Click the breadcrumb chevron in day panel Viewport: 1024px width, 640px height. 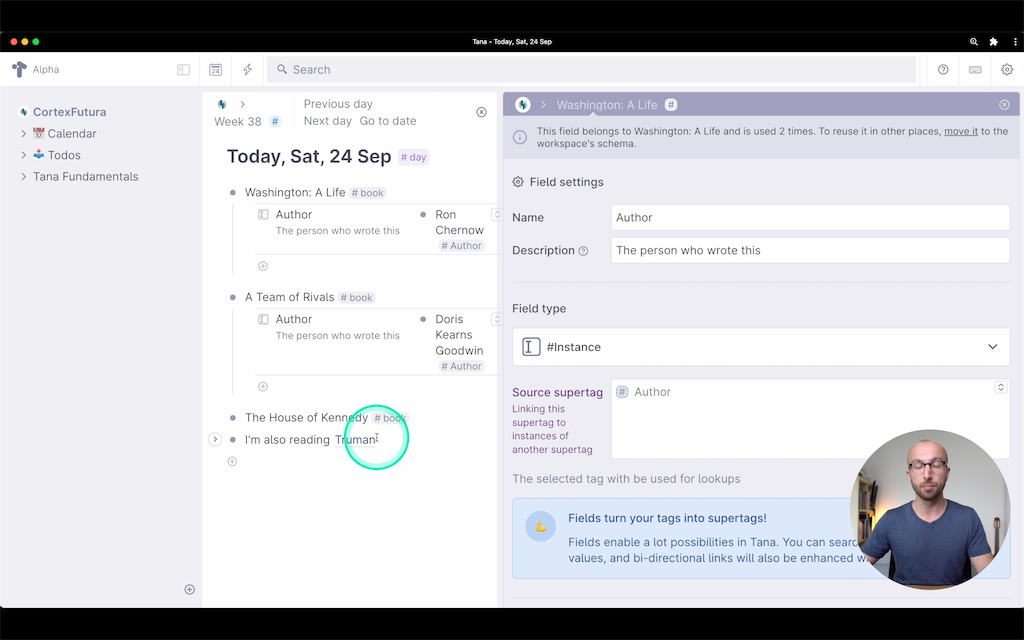242,104
